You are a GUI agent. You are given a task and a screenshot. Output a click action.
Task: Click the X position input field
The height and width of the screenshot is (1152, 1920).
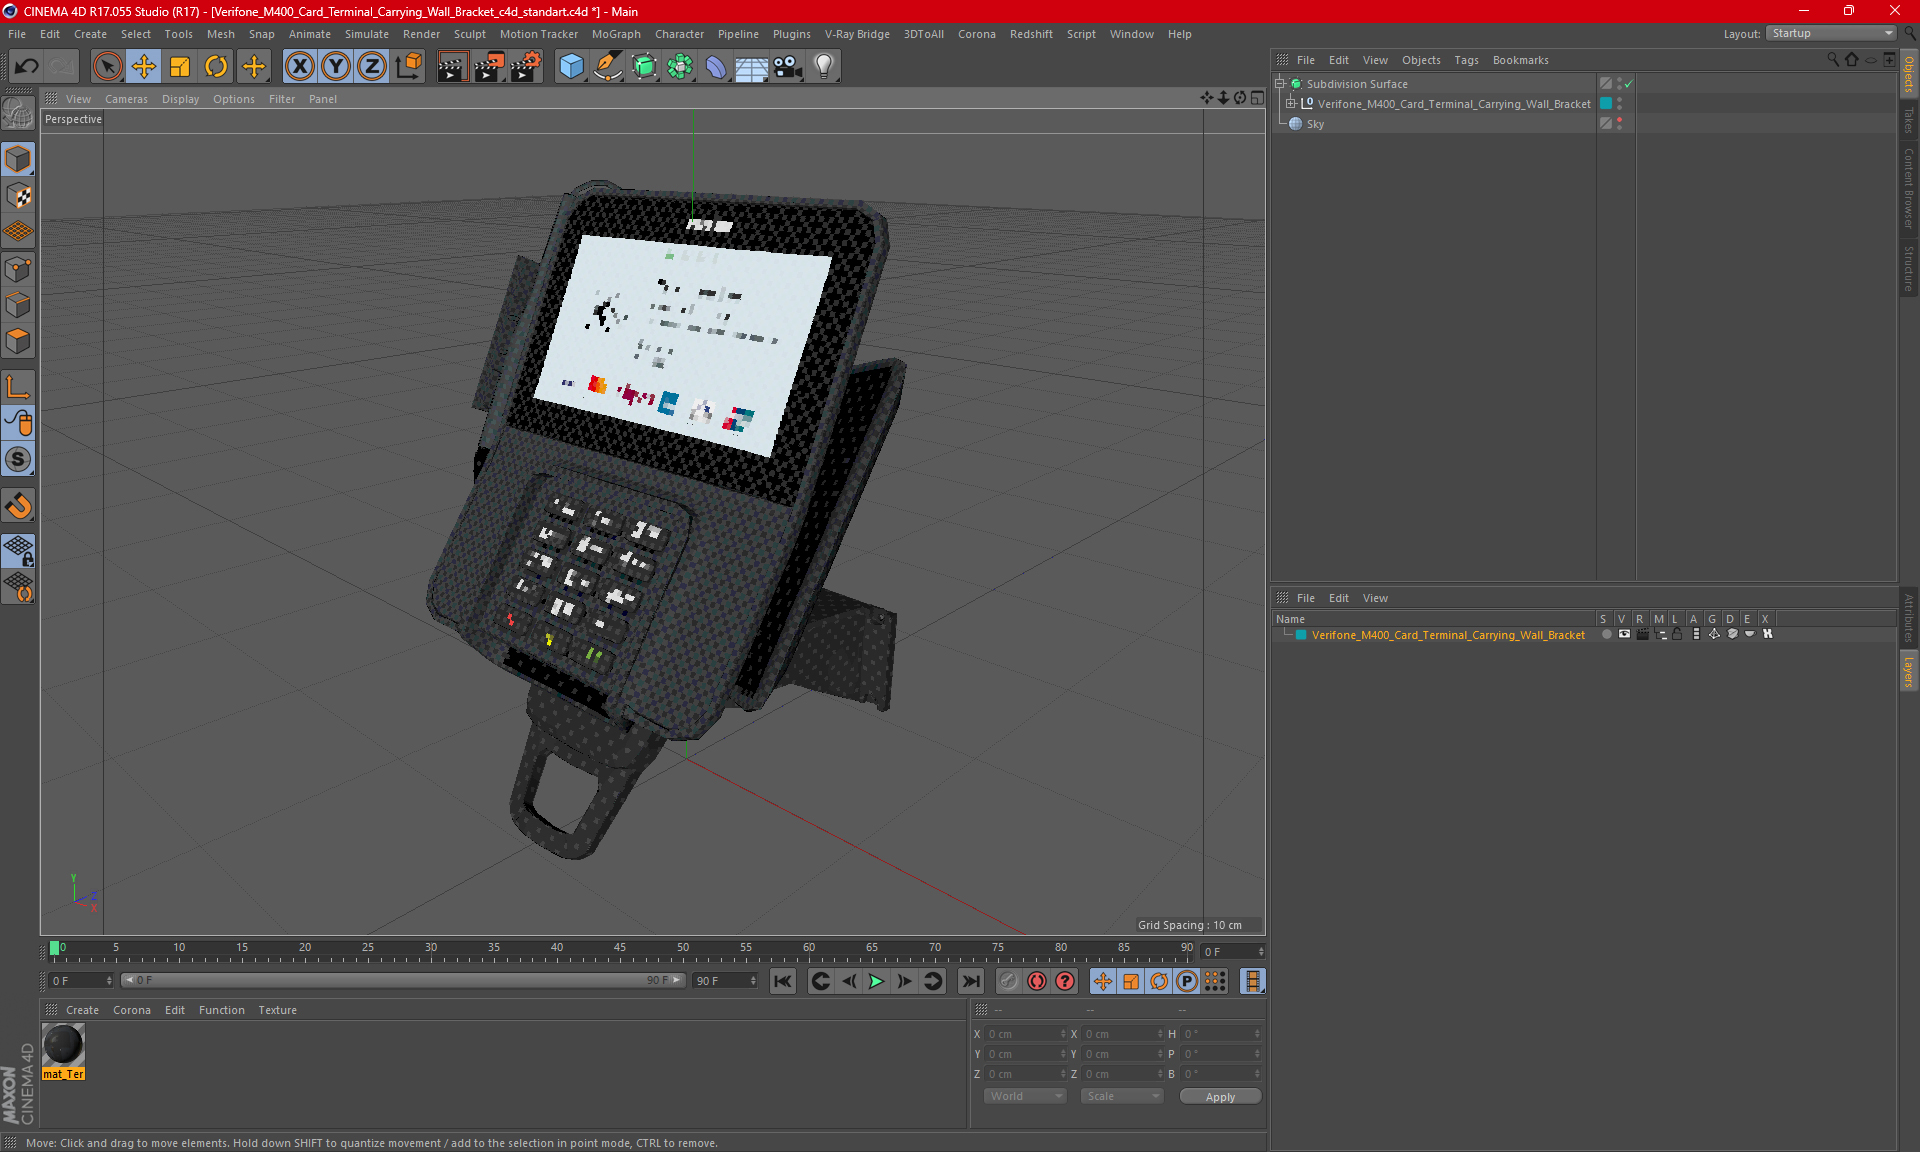[x=1024, y=1034]
